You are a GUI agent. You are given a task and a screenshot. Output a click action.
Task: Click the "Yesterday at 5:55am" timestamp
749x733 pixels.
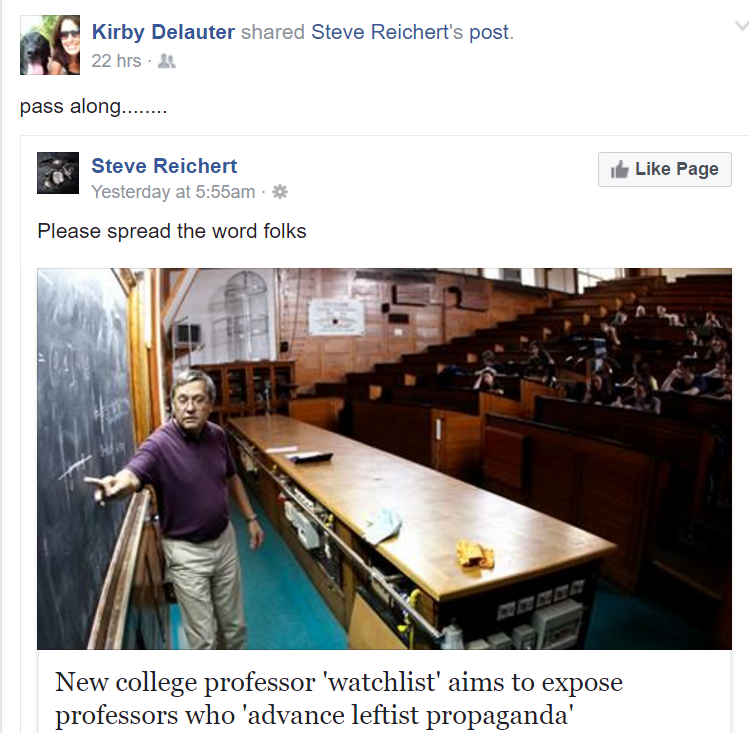(x=173, y=191)
